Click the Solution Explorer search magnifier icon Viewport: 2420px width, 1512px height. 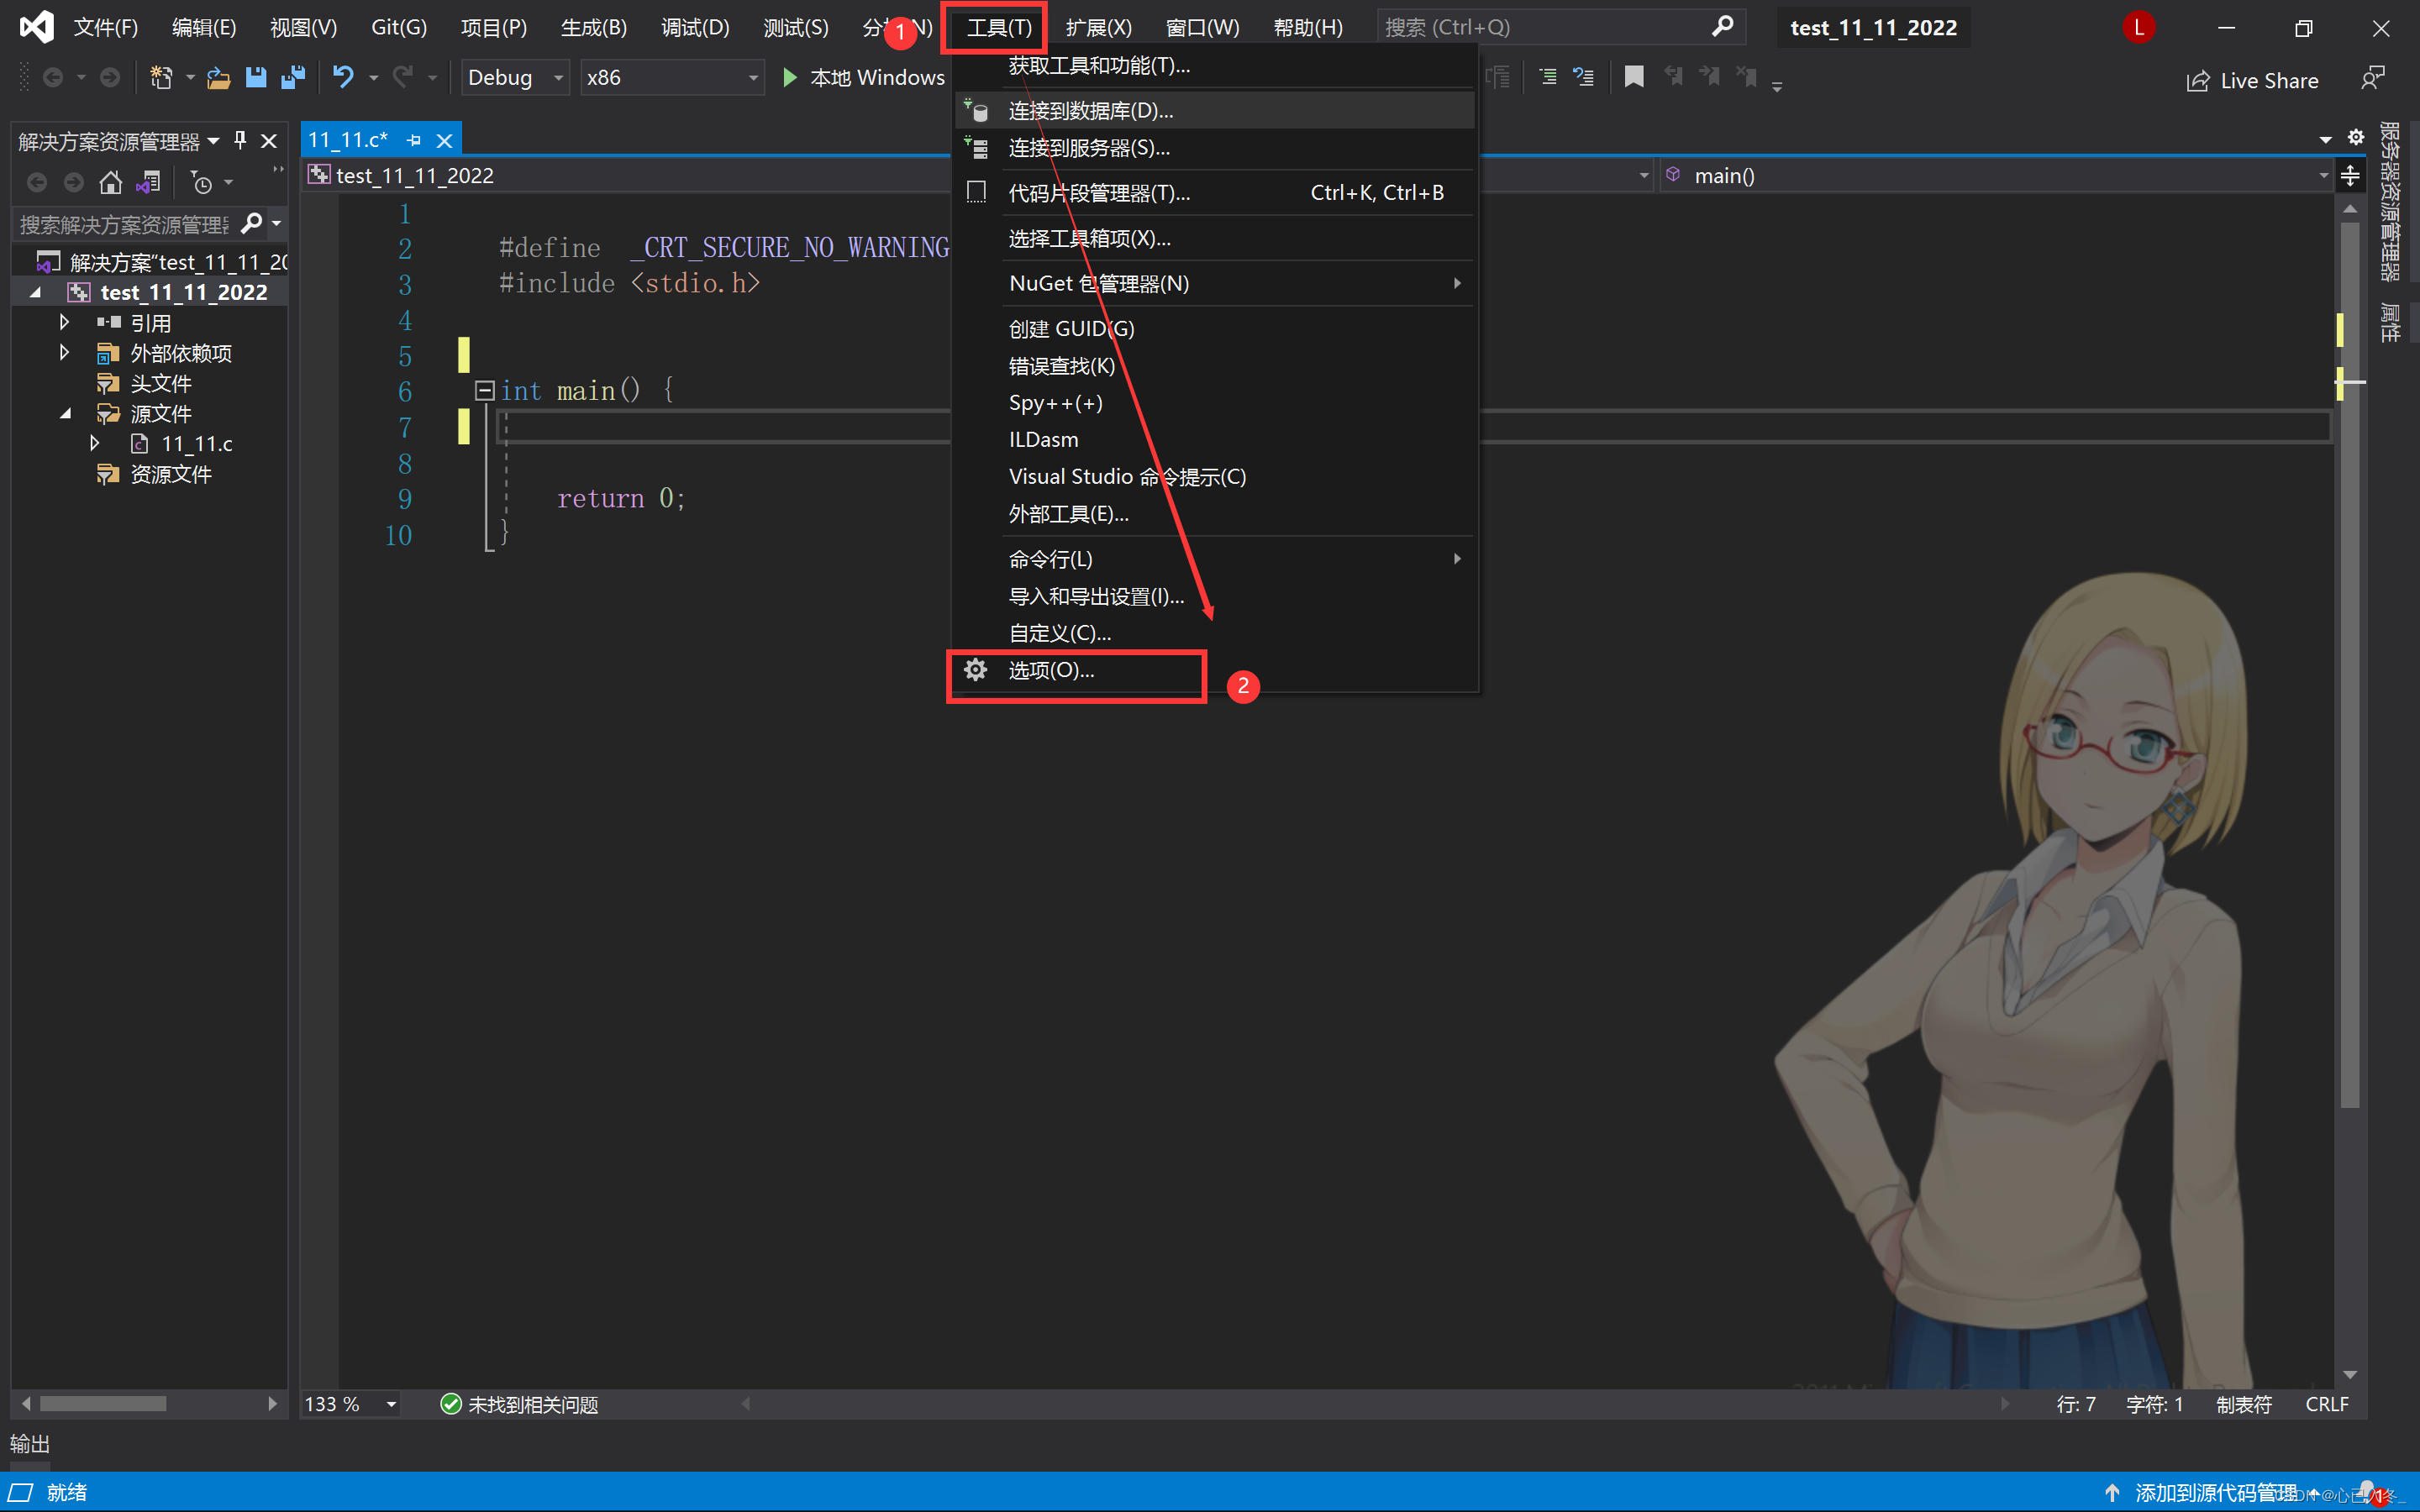[x=252, y=223]
